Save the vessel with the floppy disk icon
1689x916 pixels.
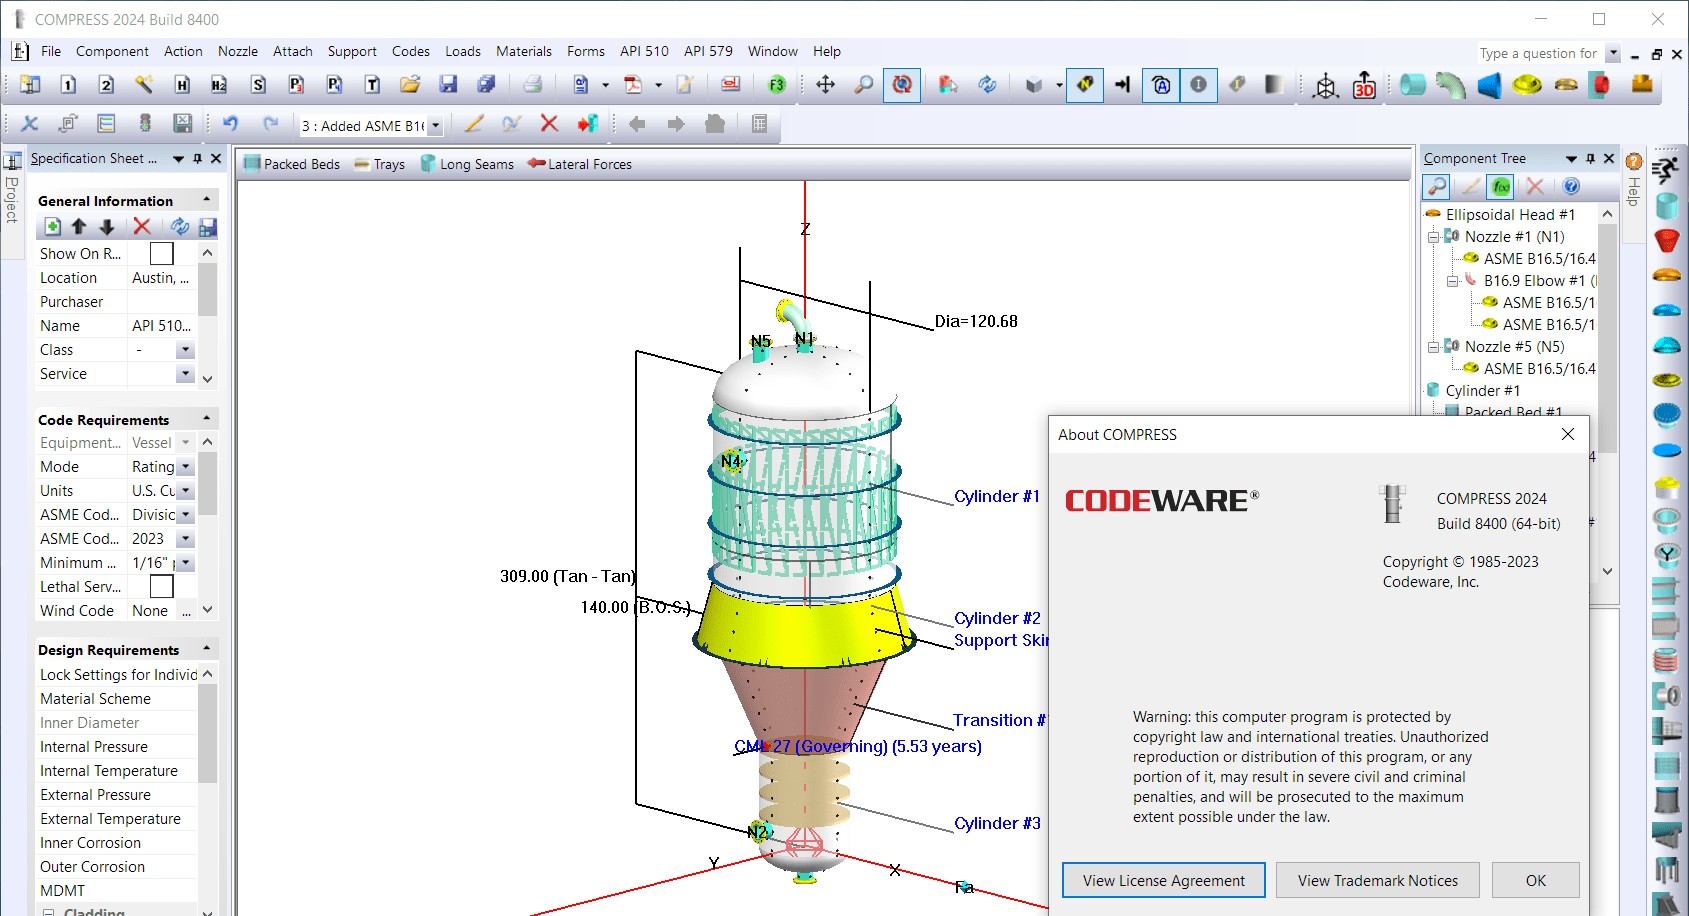448,85
